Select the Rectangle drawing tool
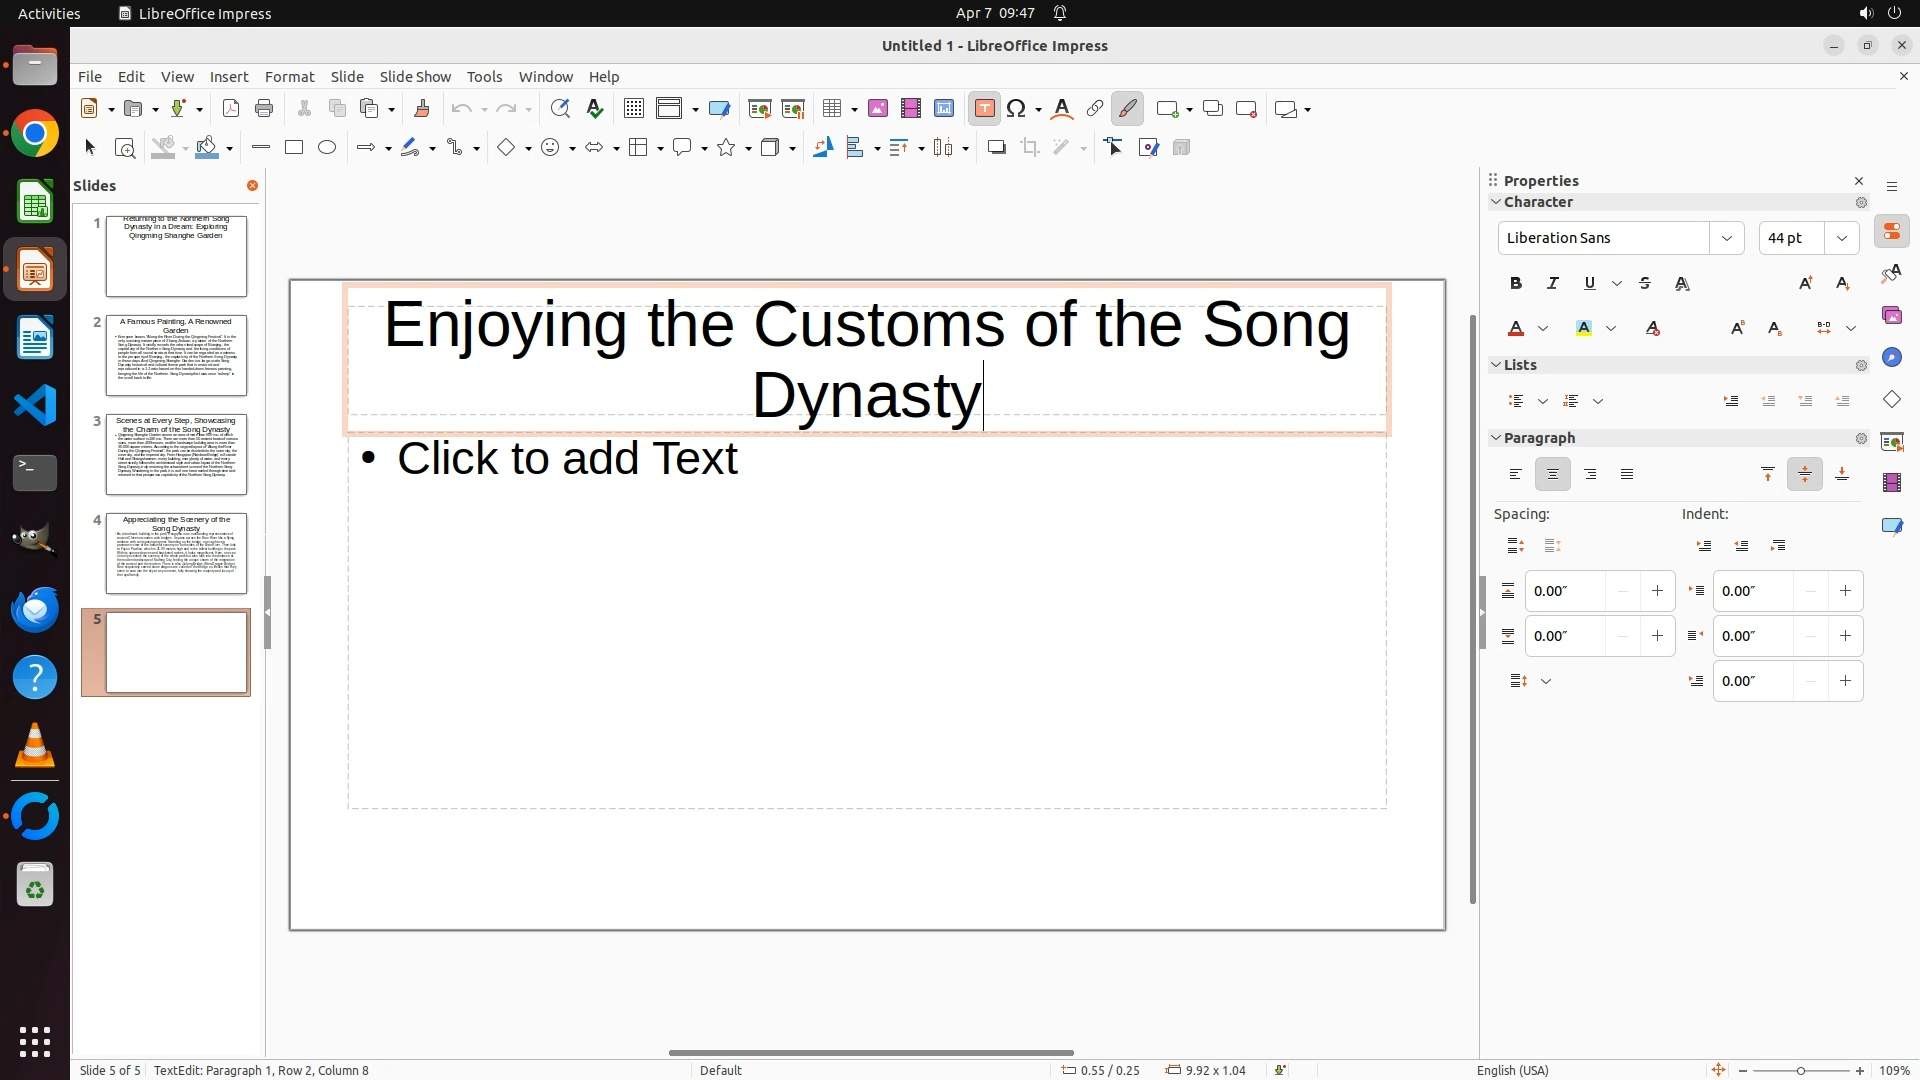 pyautogui.click(x=294, y=148)
